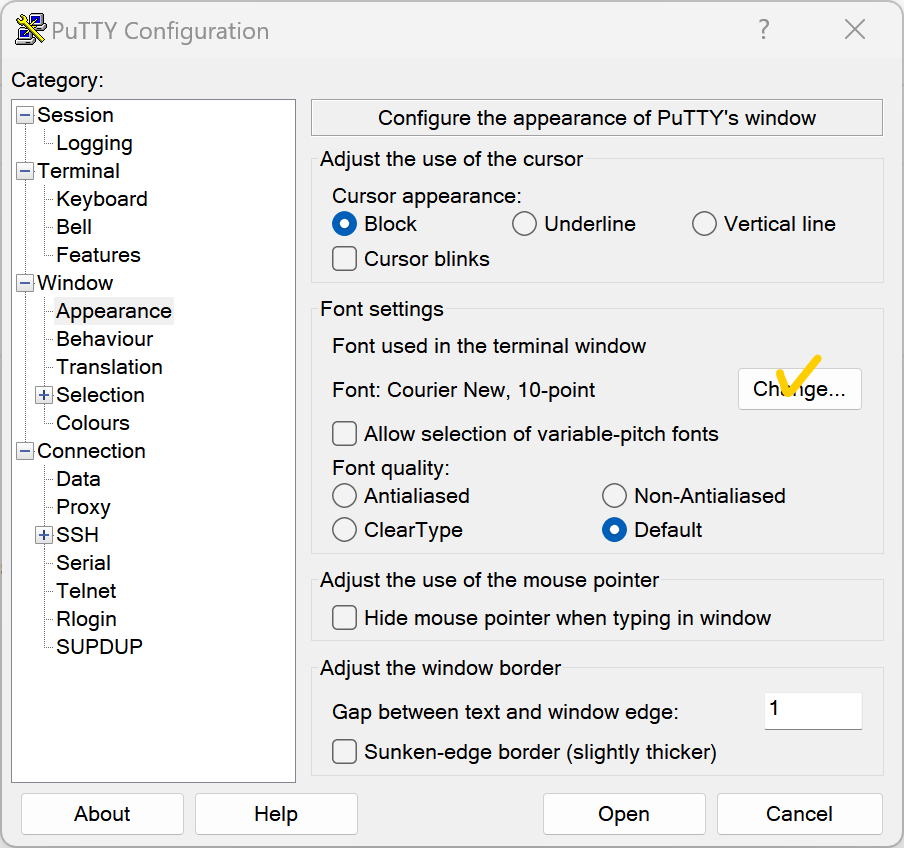
Task: Go to the Translation category
Action: click(x=110, y=367)
